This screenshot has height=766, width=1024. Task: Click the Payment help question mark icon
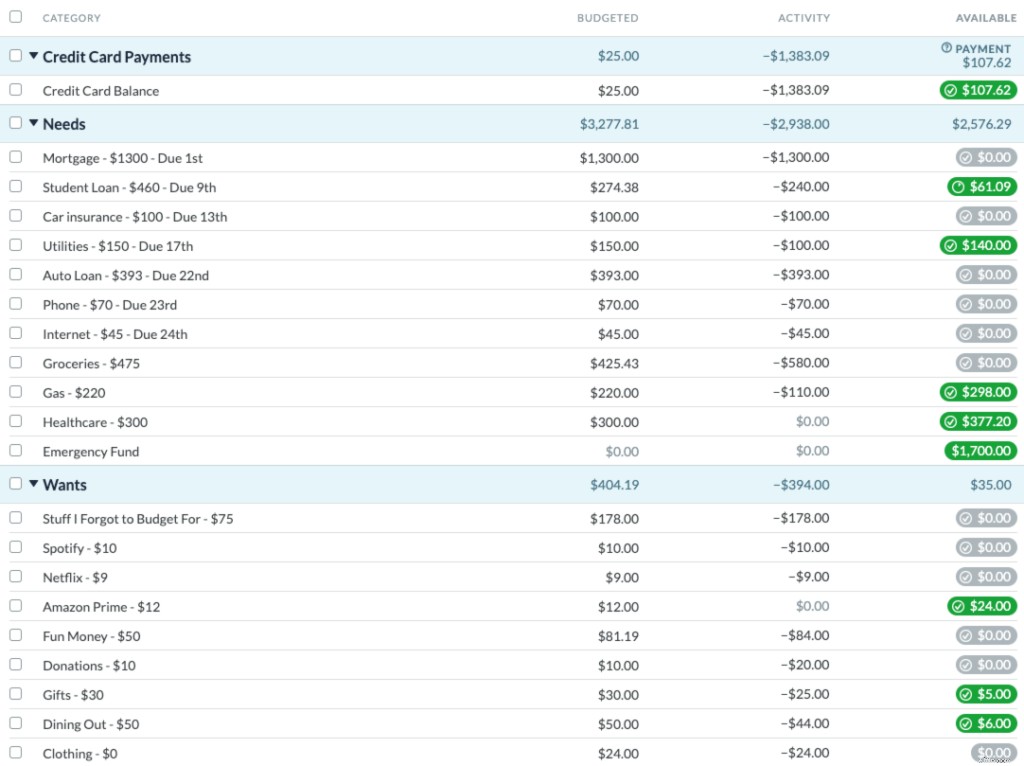click(x=946, y=48)
